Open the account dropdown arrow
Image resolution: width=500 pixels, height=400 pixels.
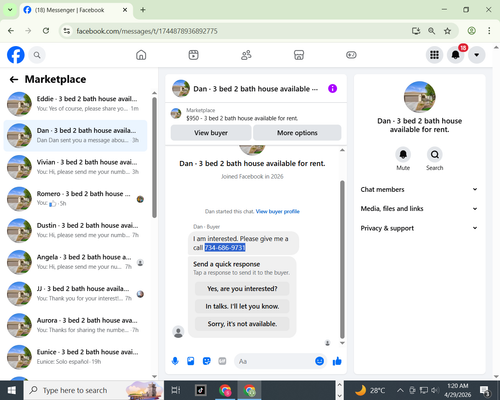[477, 55]
